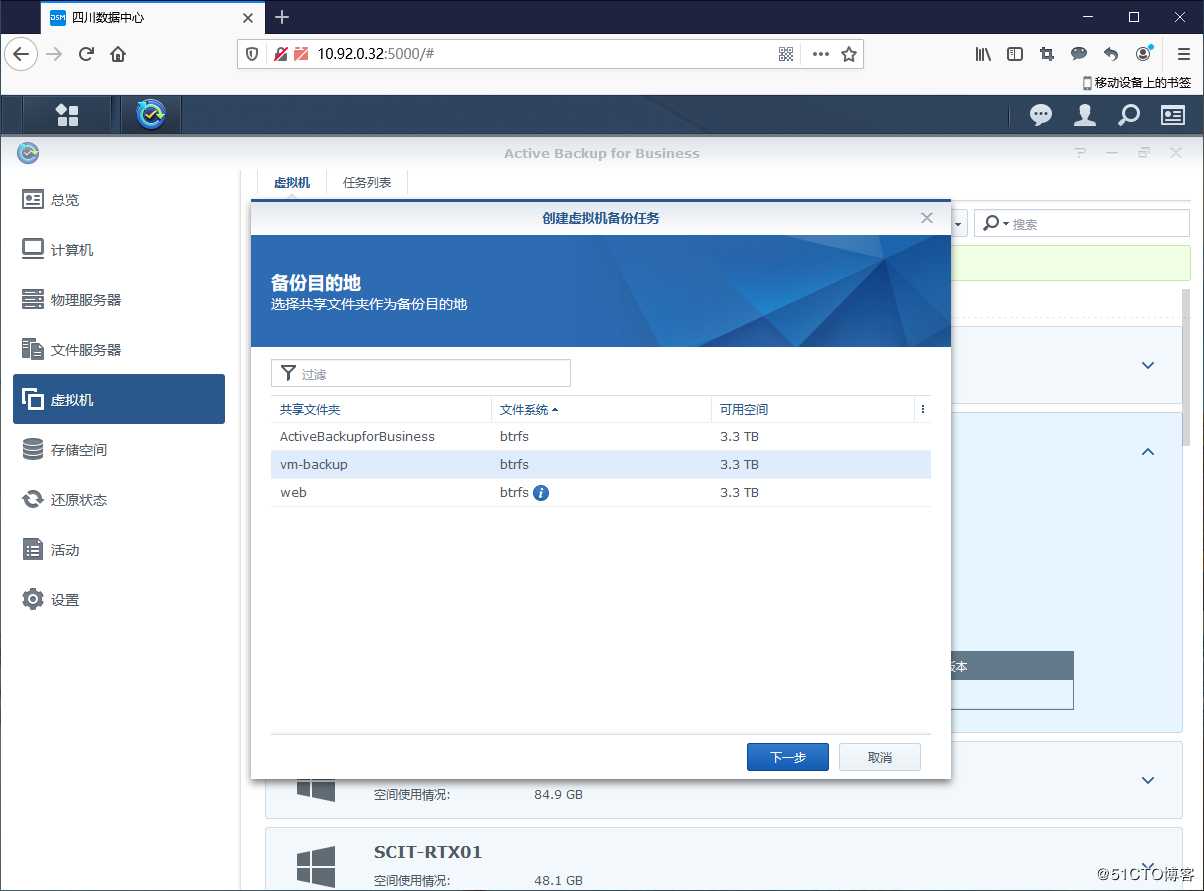This screenshot has width=1204, height=891.
Task: Expand the card showing 84.9 GB usage
Action: [x=1148, y=780]
